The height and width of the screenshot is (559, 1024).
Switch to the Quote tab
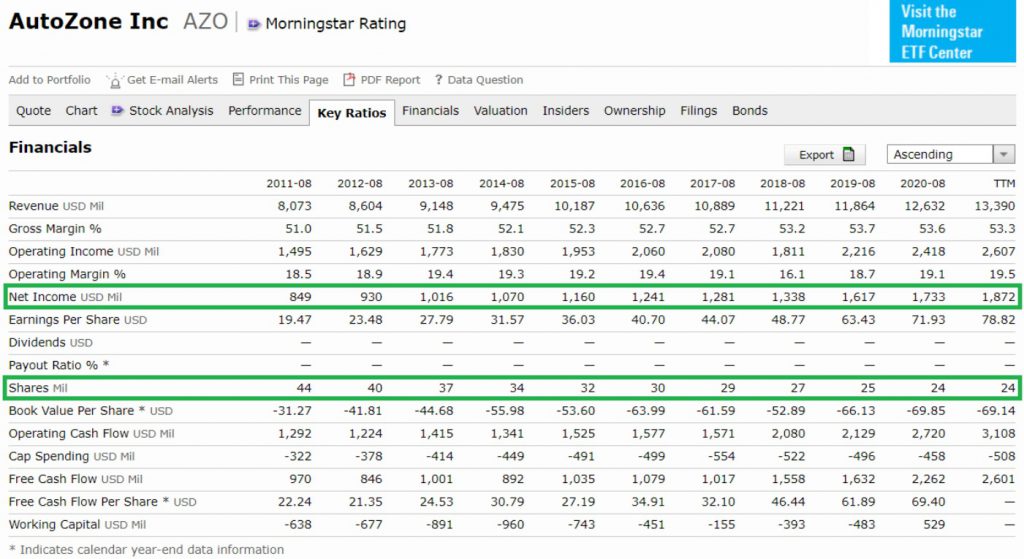tap(33, 110)
